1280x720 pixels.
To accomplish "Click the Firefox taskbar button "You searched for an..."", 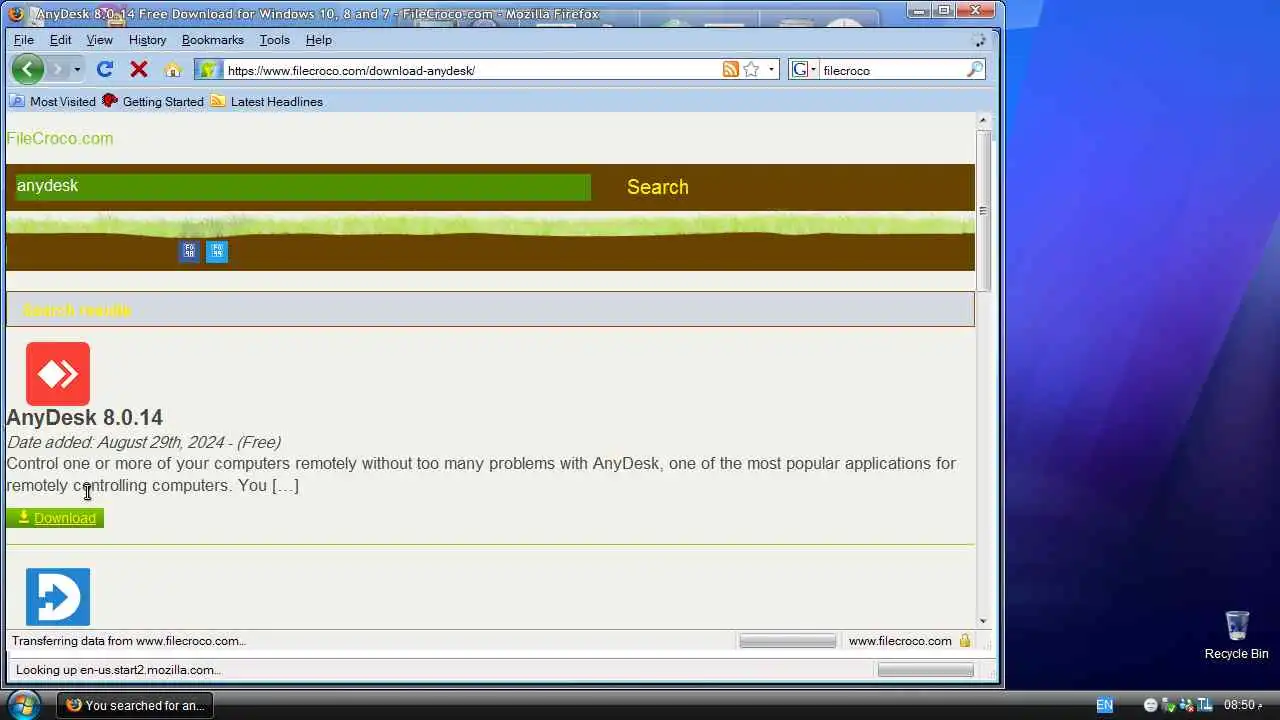I will [137, 705].
